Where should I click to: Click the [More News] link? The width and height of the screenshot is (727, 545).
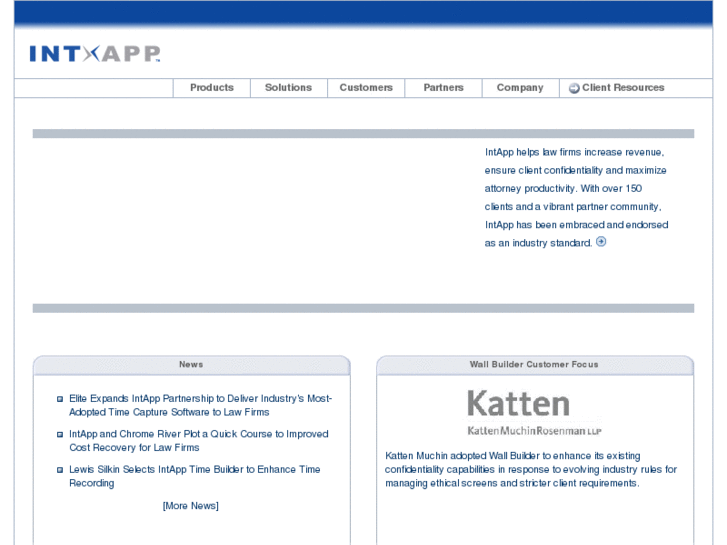(x=190, y=506)
